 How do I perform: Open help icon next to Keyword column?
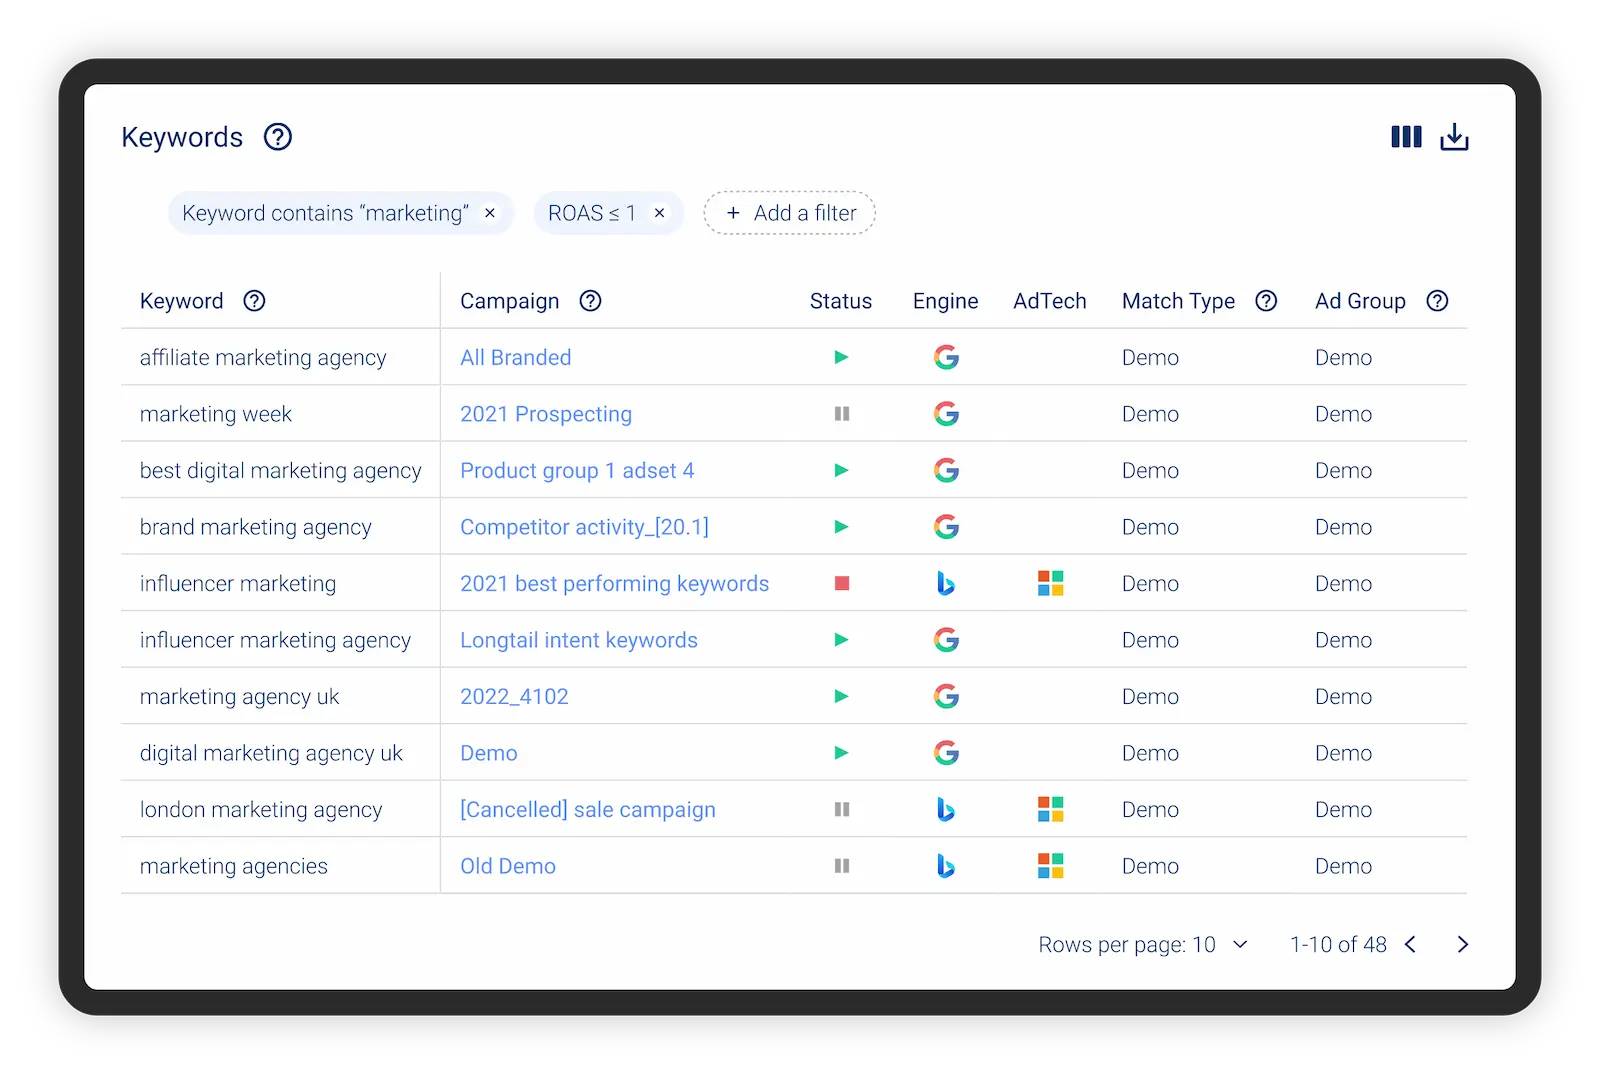tap(255, 301)
